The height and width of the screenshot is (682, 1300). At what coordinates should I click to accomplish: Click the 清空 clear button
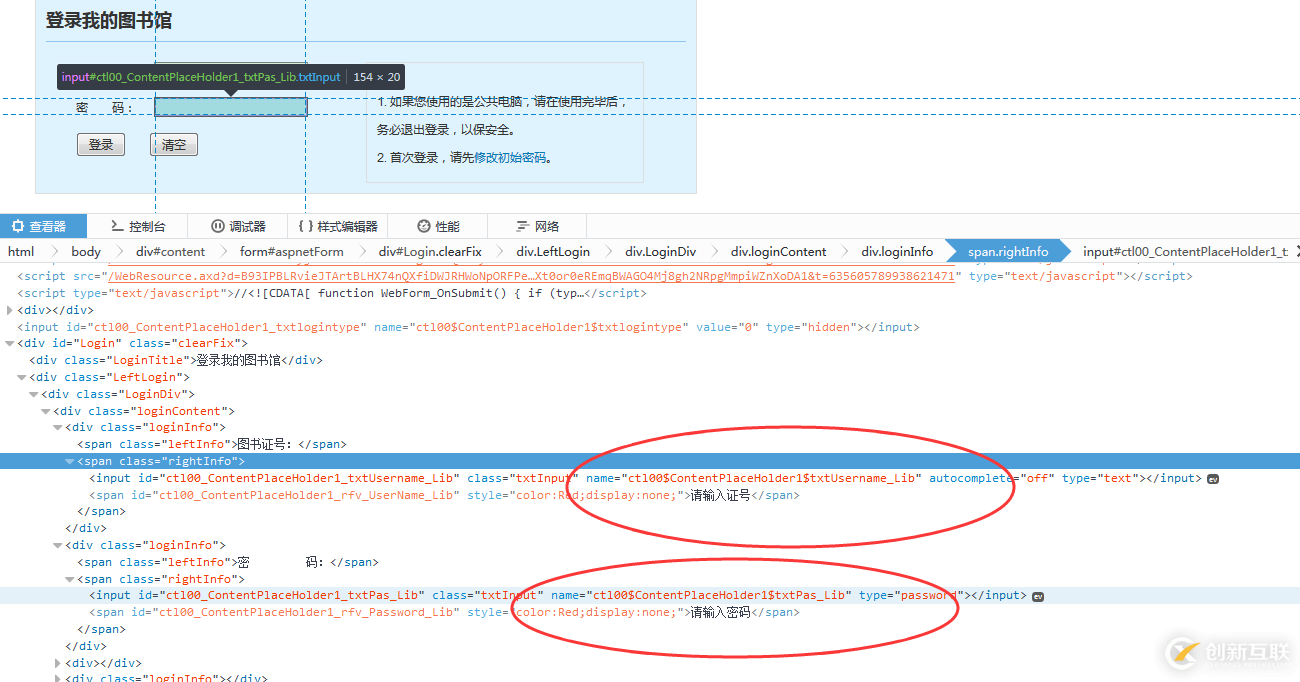coord(173,144)
